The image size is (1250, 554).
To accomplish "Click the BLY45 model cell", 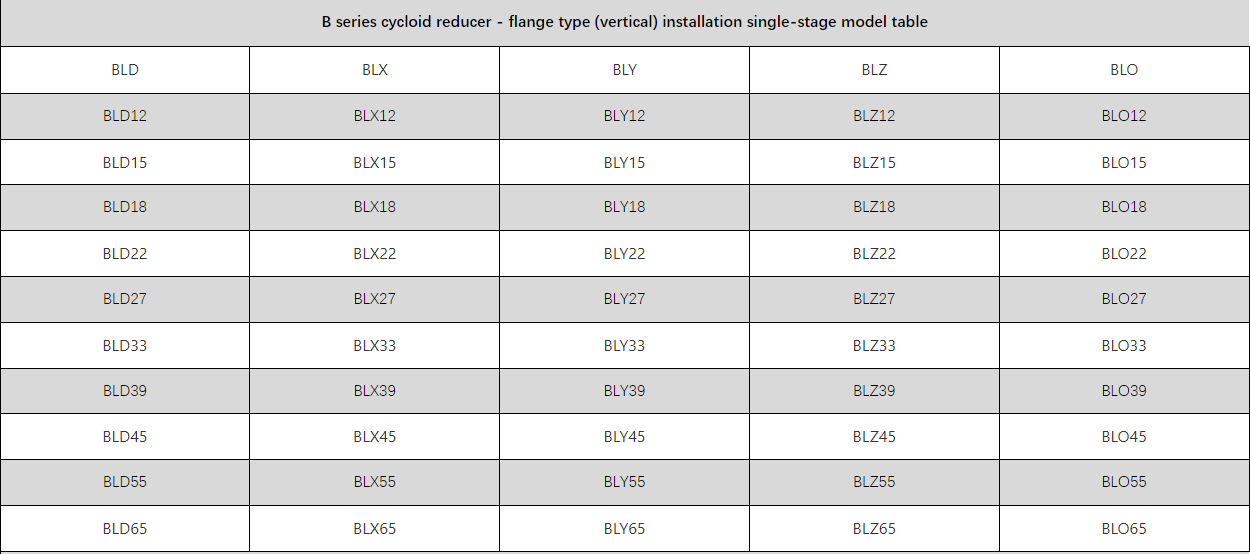I will tap(625, 437).
